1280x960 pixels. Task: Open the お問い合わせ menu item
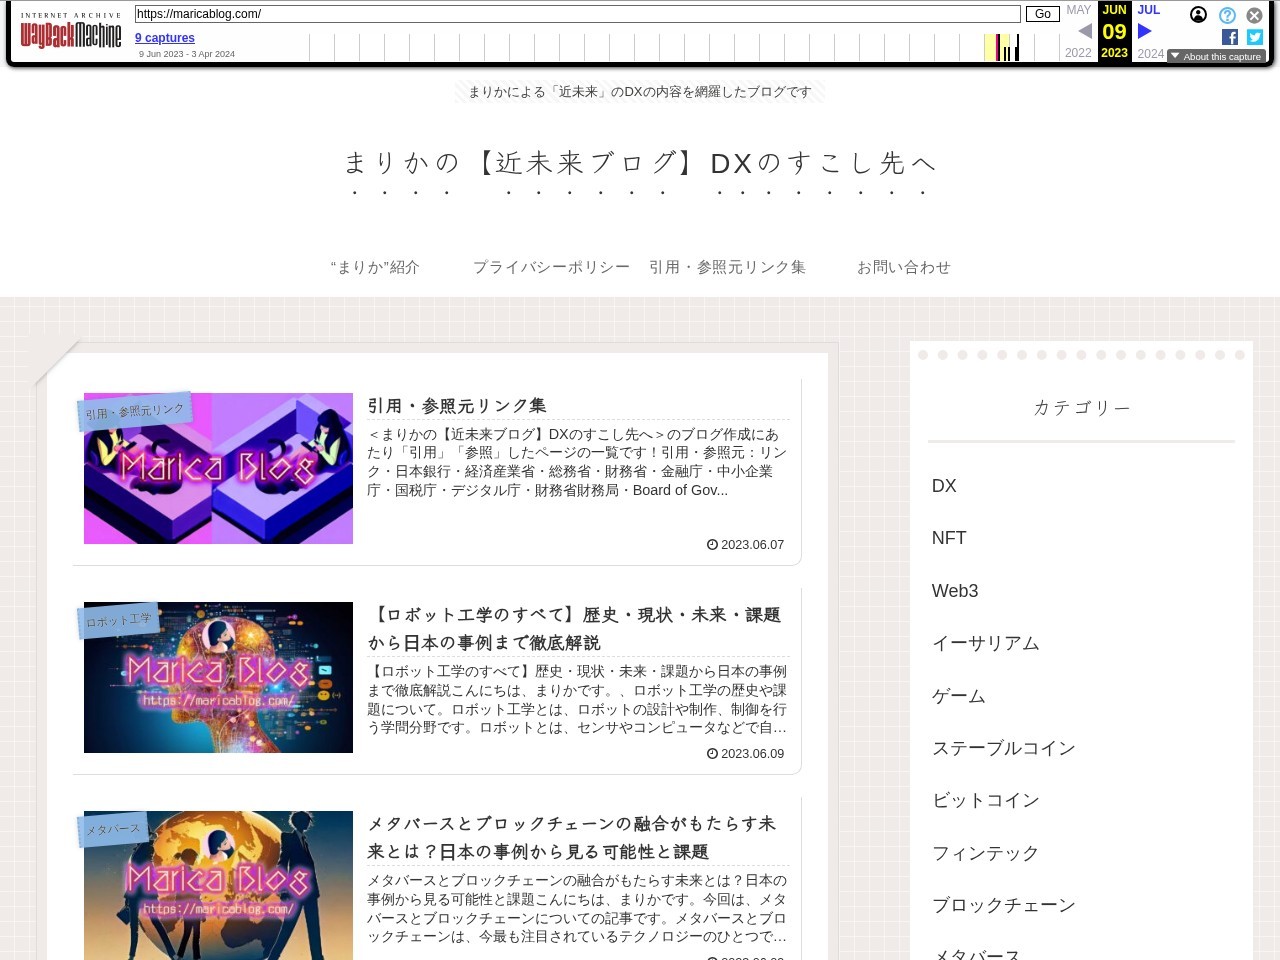click(x=903, y=267)
